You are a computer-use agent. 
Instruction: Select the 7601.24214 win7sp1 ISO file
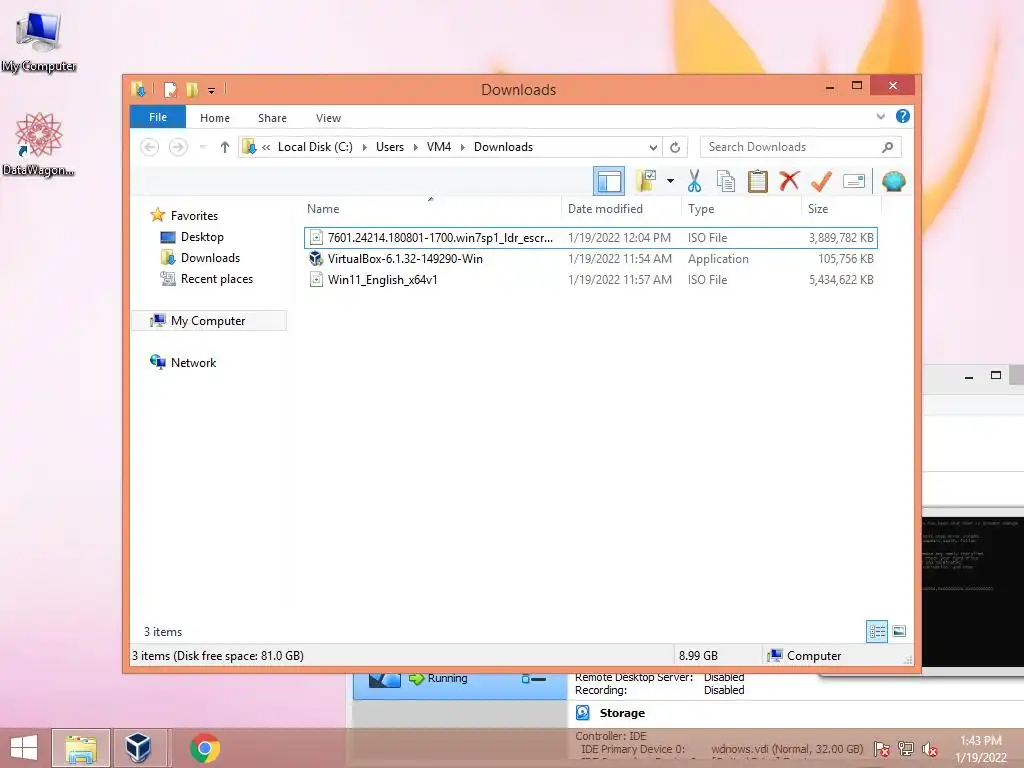tap(590, 238)
